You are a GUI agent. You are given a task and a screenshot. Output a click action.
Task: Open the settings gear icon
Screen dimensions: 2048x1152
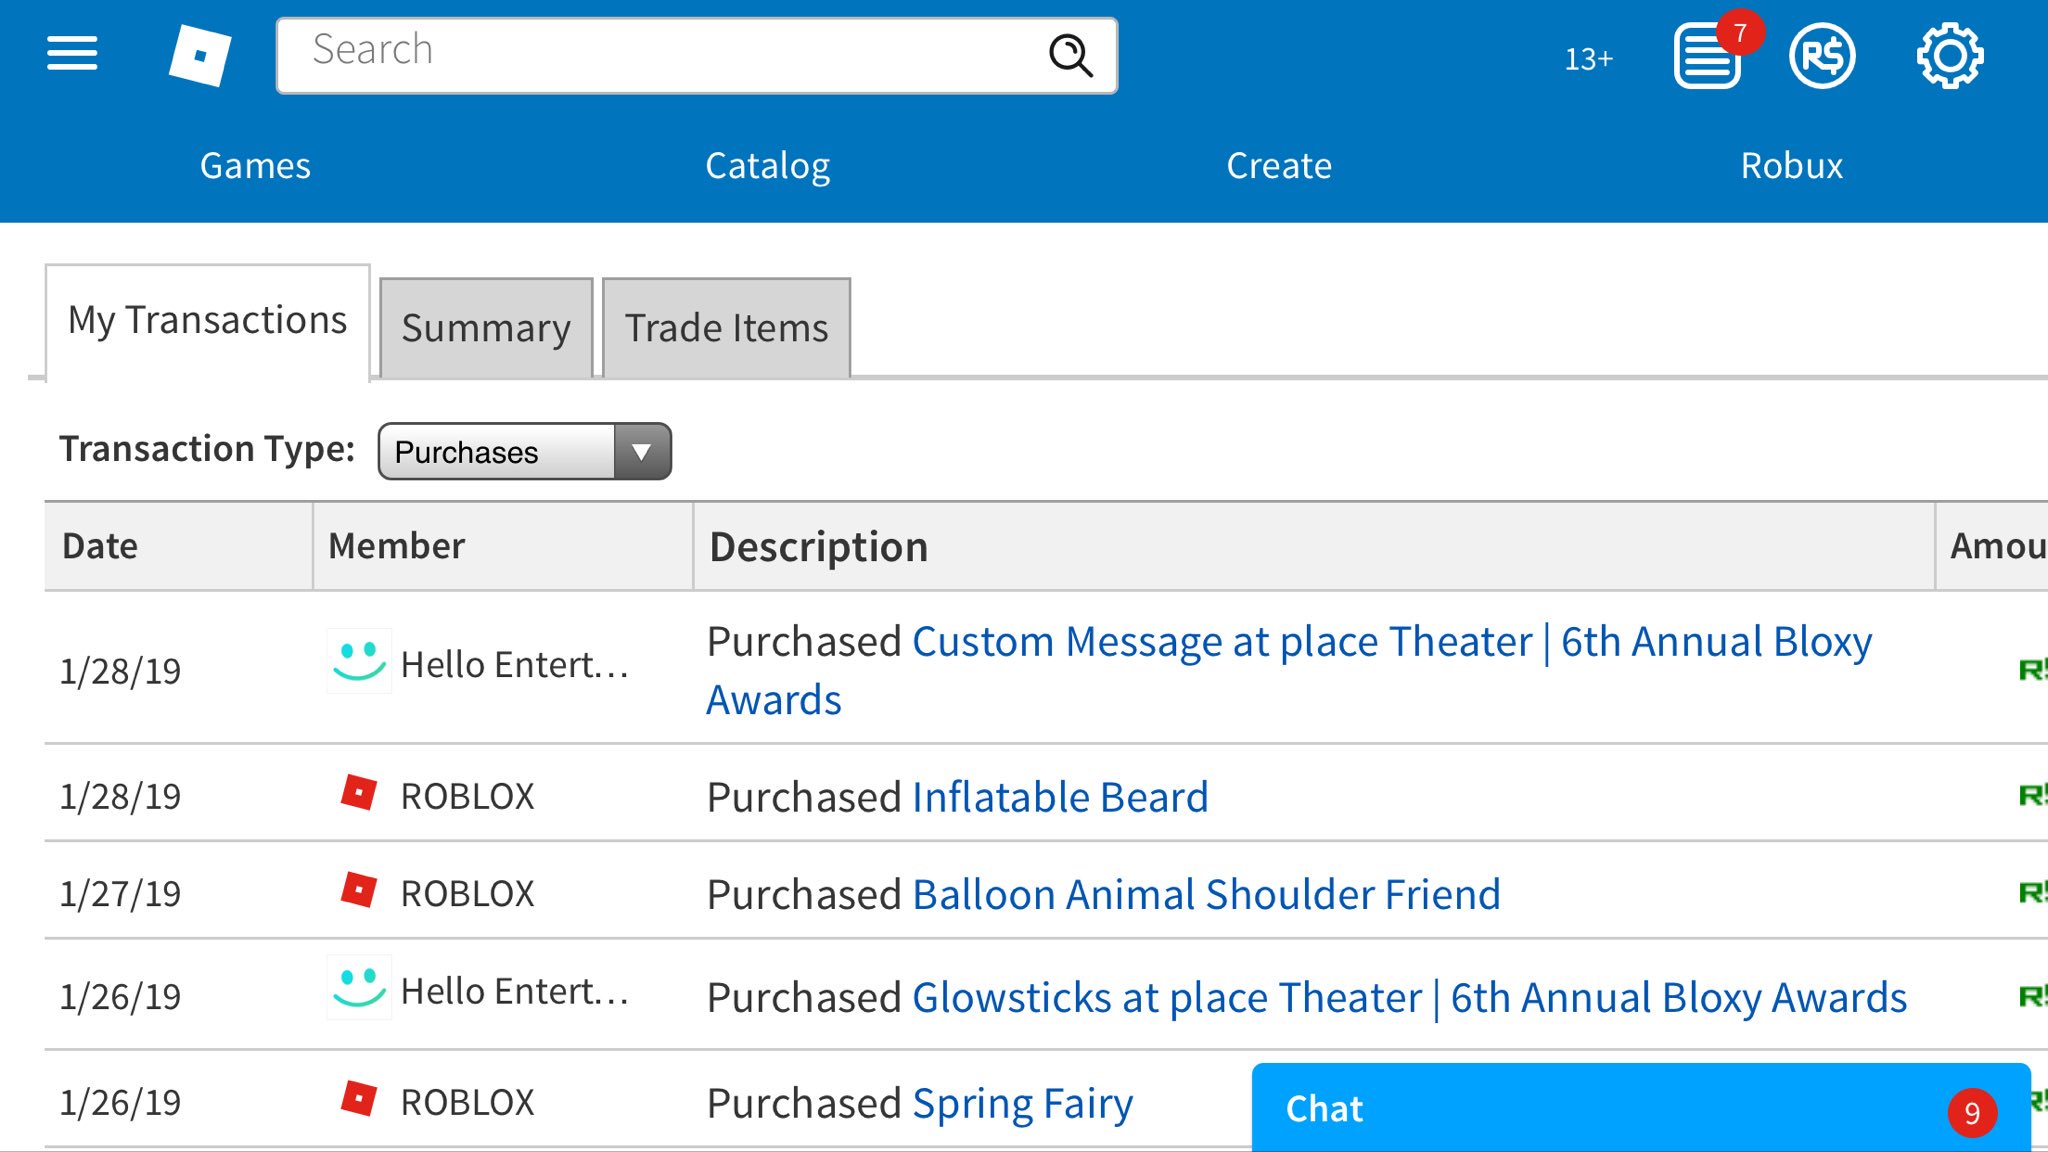tap(1949, 57)
